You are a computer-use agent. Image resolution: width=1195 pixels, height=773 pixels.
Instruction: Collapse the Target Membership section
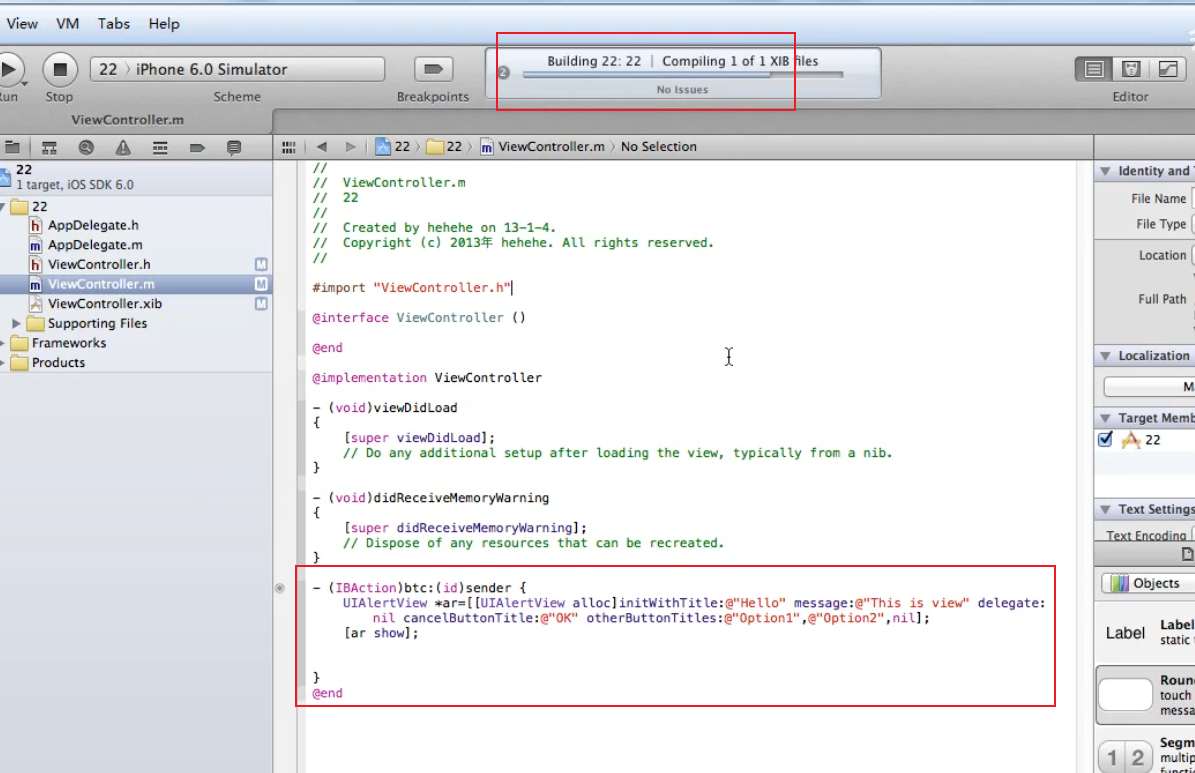coord(1105,418)
